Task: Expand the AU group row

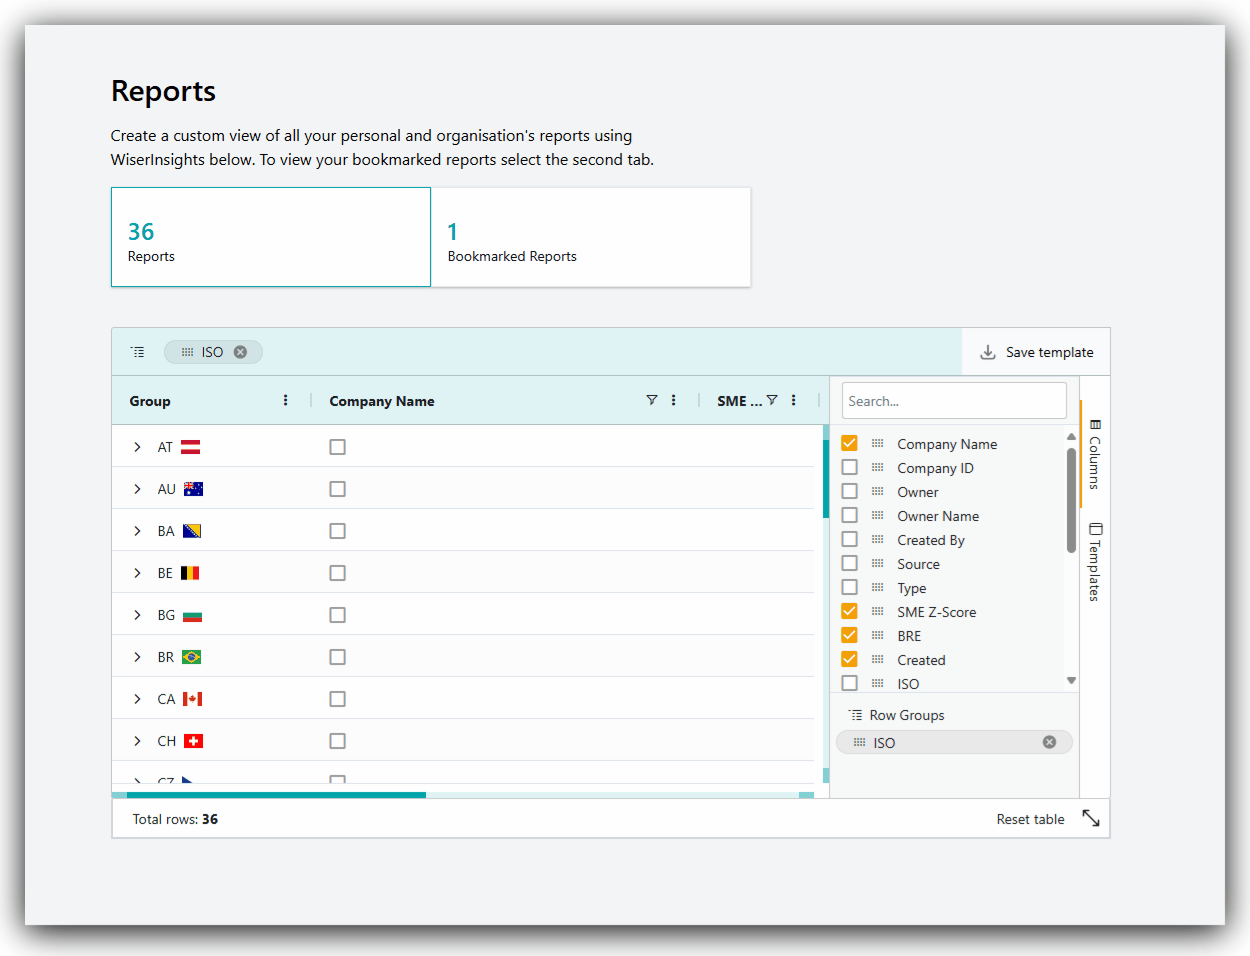Action: click(137, 489)
